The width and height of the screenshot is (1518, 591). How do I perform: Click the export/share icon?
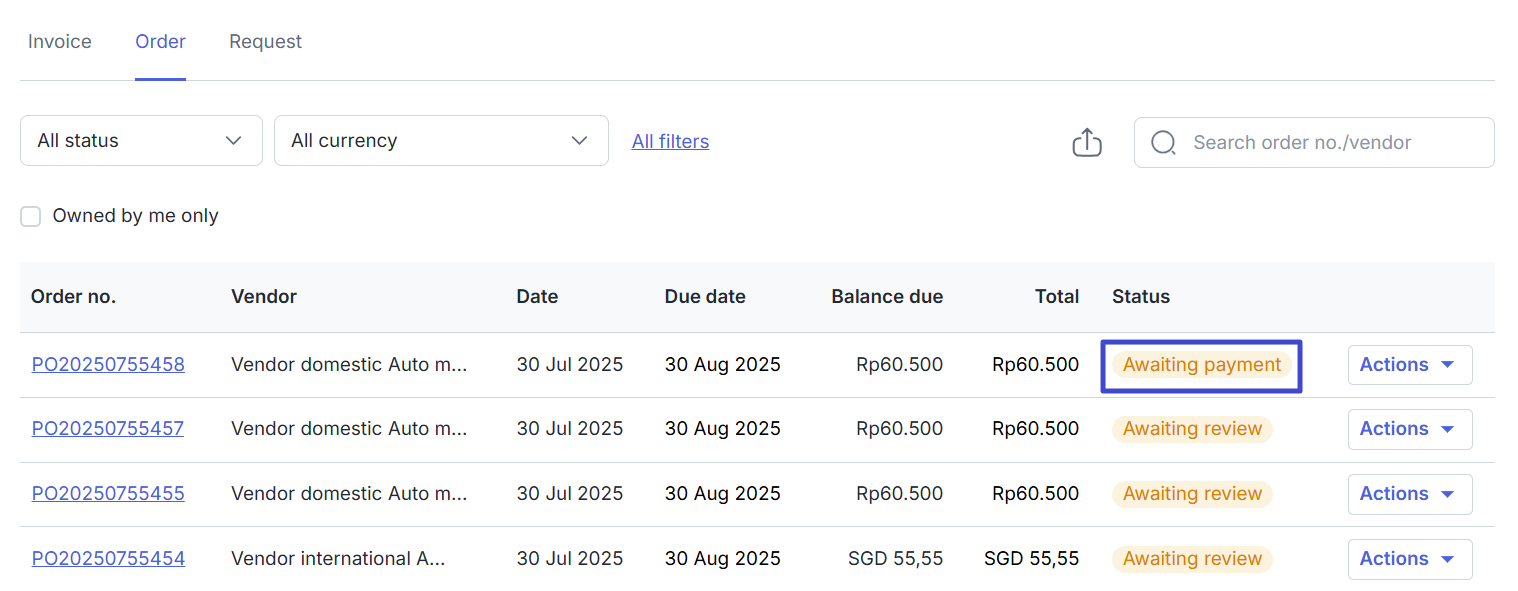point(1086,143)
